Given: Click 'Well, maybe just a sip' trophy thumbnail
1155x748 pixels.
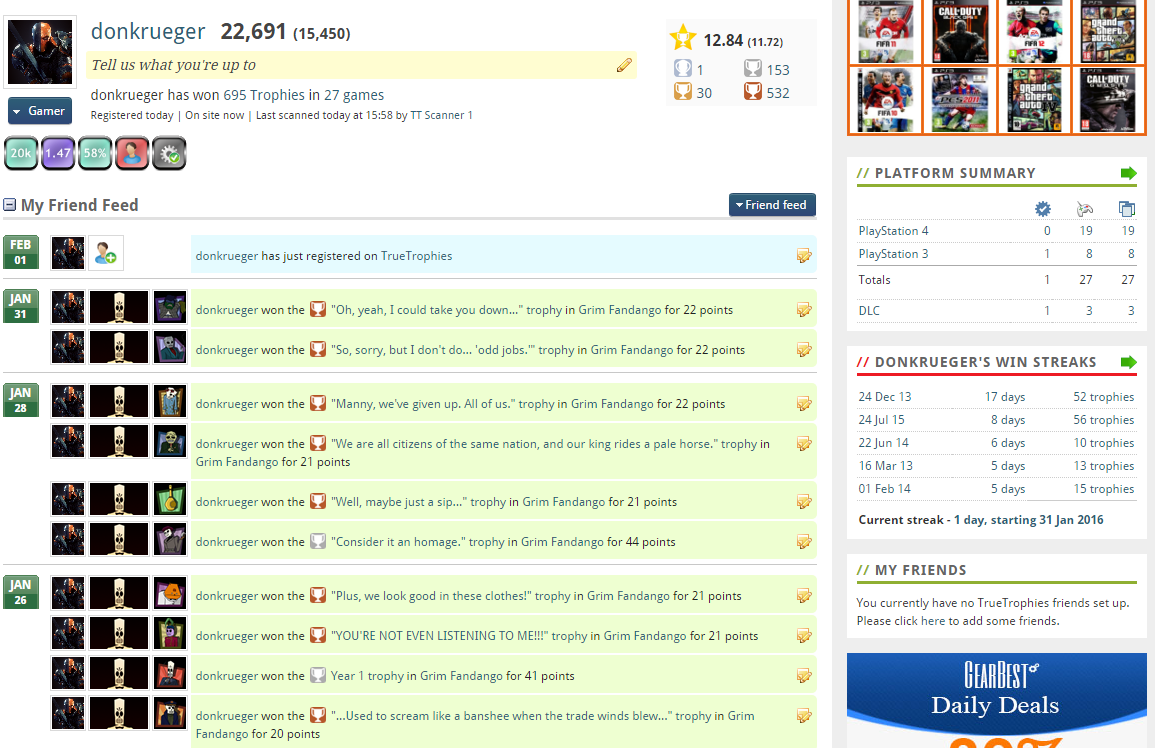Looking at the screenshot, I should pos(170,500).
